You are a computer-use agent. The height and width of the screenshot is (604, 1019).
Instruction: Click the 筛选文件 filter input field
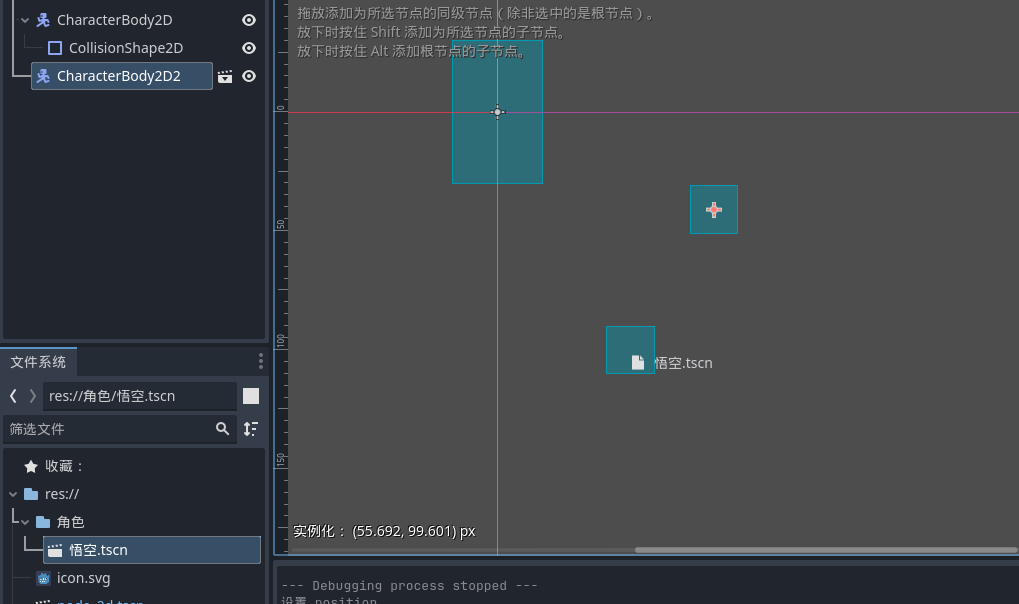tap(108, 429)
